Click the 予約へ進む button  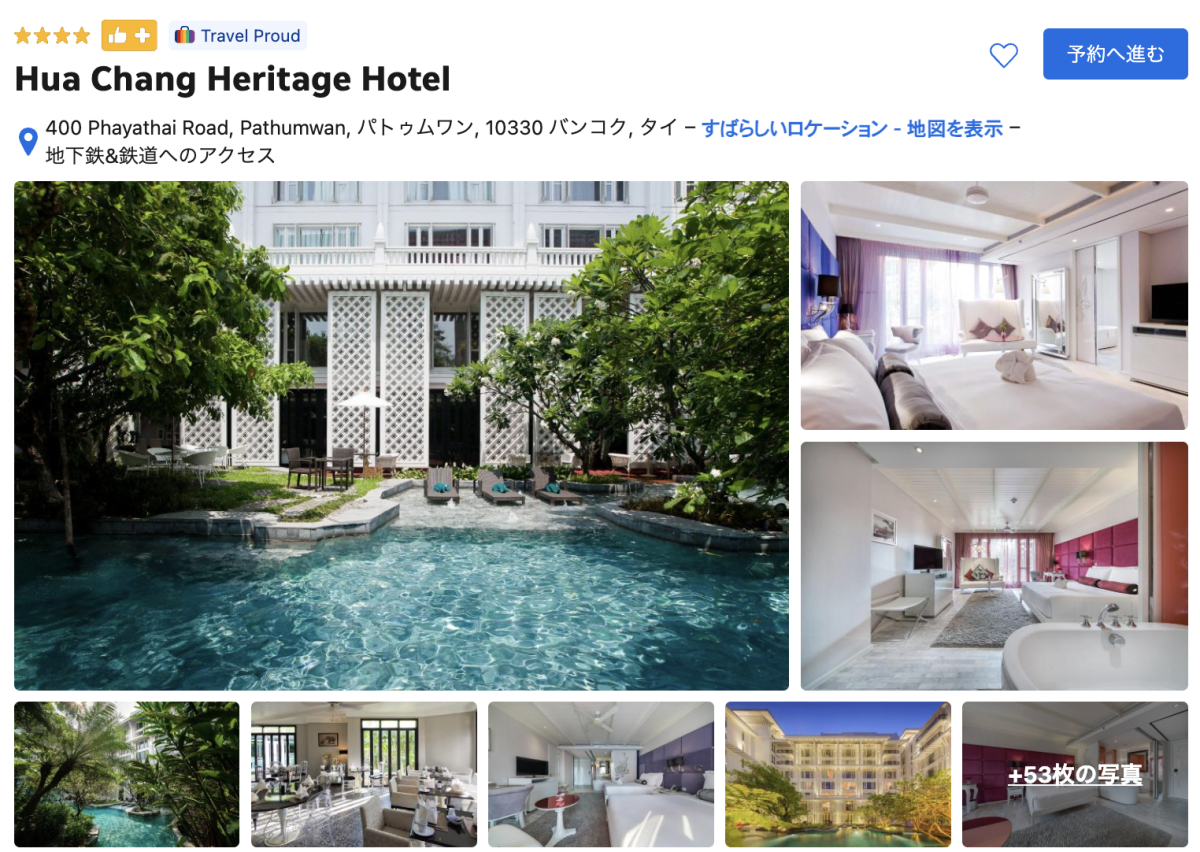pos(1115,54)
